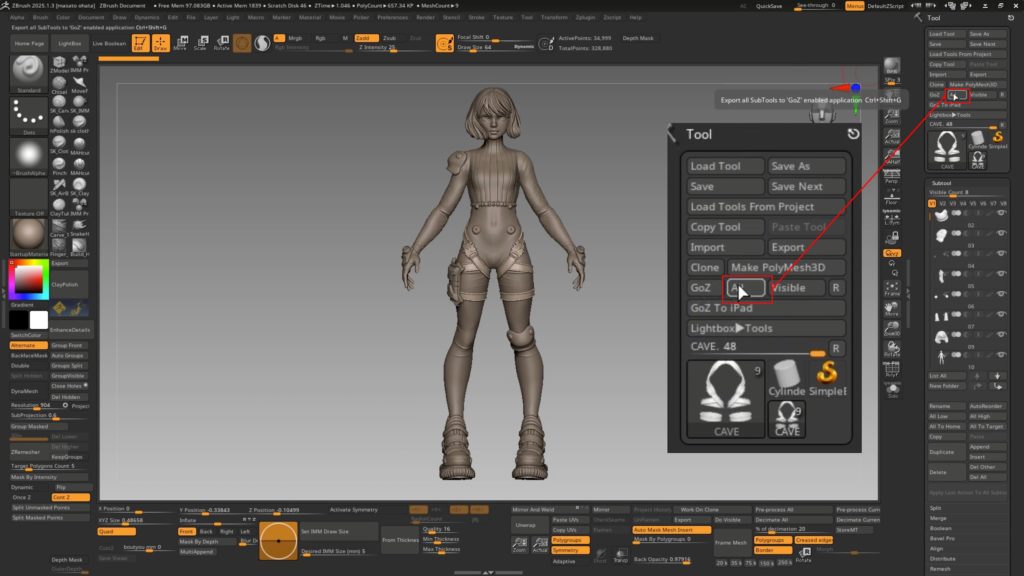Choose the Scale transform icon
Image resolution: width=1024 pixels, height=576 pixels.
[x=200, y=43]
